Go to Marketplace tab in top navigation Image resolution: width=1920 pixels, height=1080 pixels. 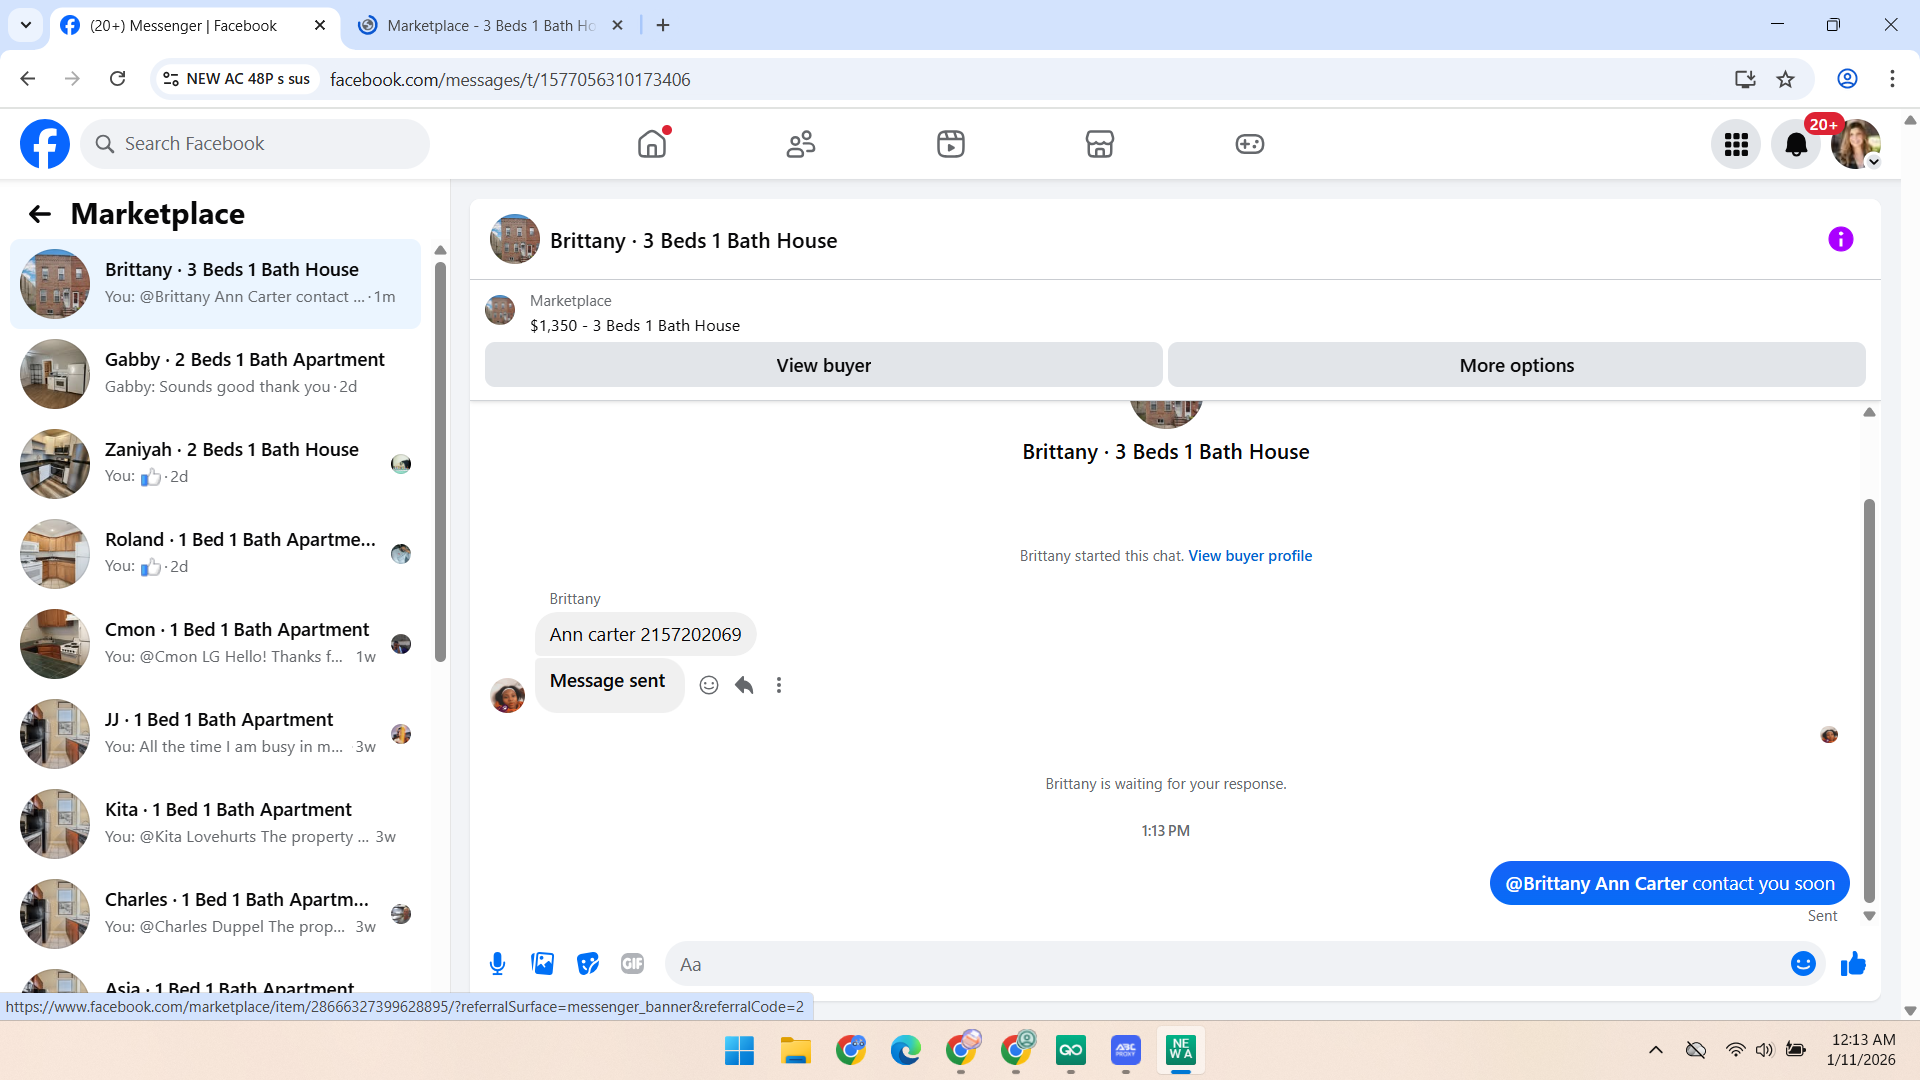[x=1099, y=145]
